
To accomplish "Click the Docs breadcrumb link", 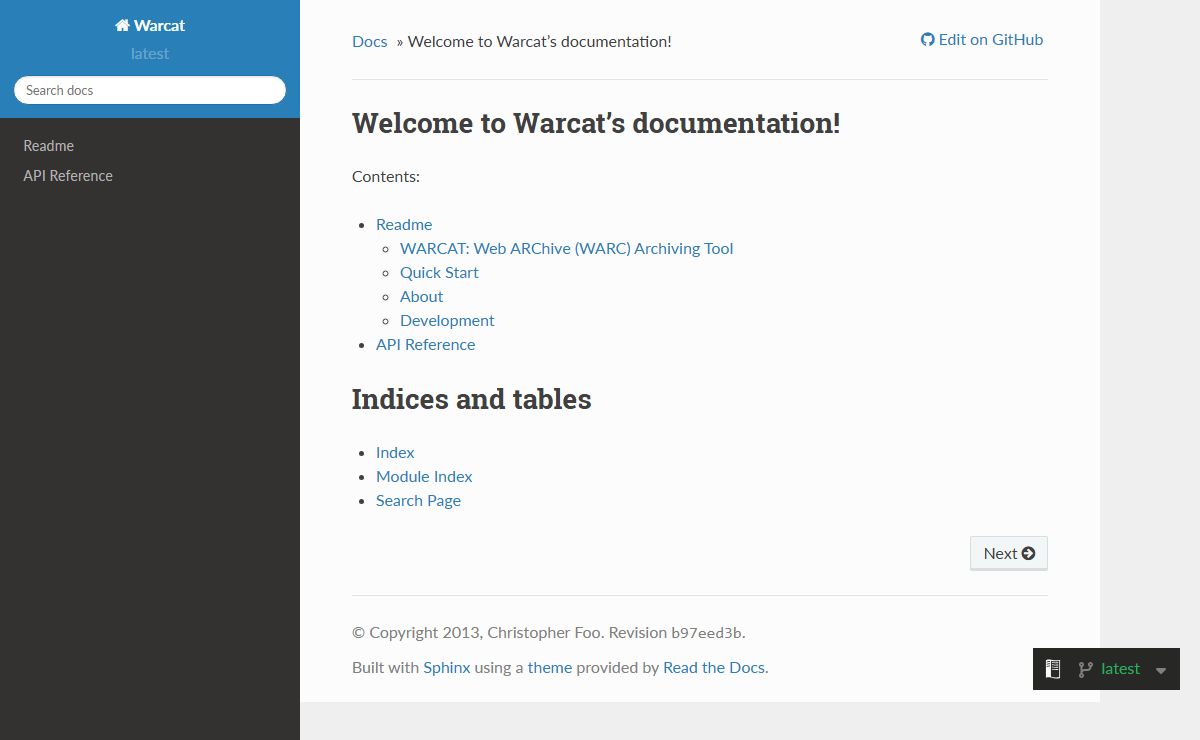I will [370, 41].
